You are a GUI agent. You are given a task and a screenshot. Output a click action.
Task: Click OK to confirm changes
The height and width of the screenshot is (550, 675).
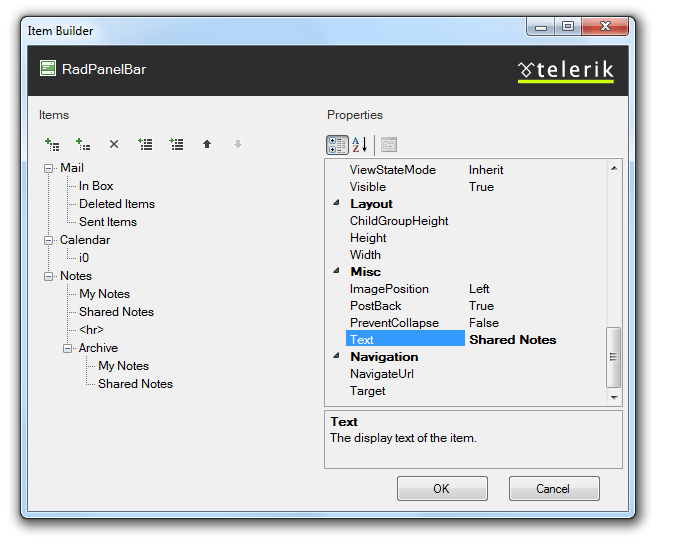click(442, 489)
